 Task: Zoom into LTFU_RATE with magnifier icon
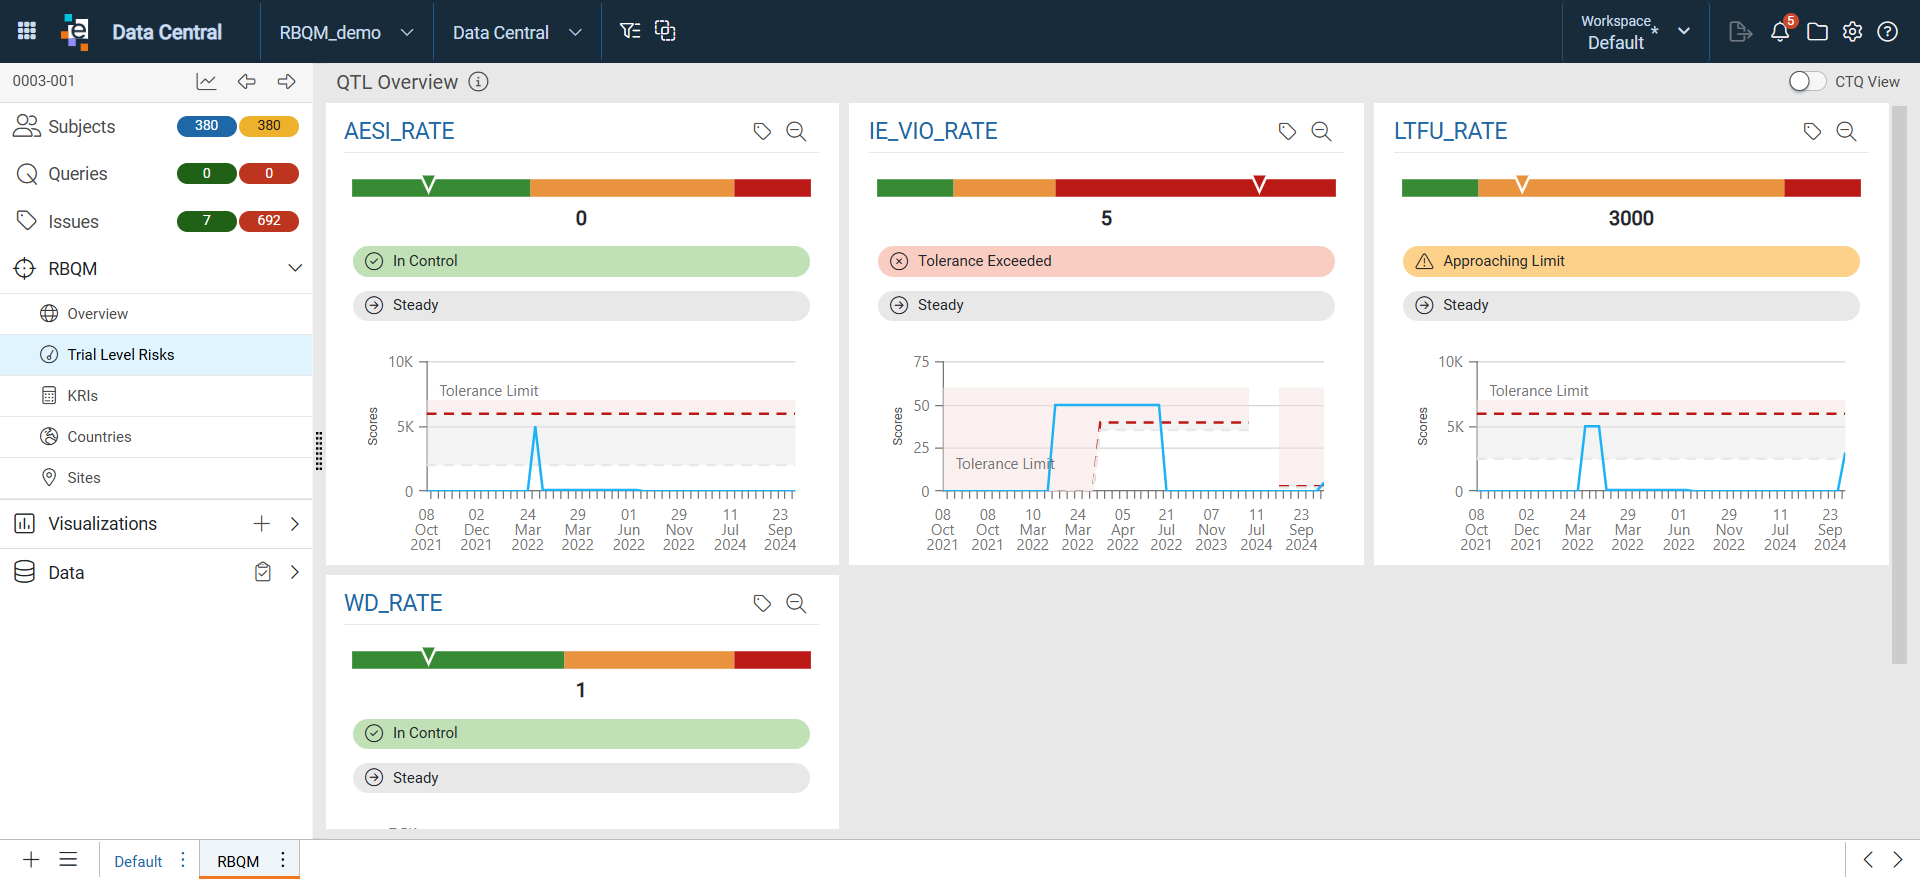tap(1846, 131)
